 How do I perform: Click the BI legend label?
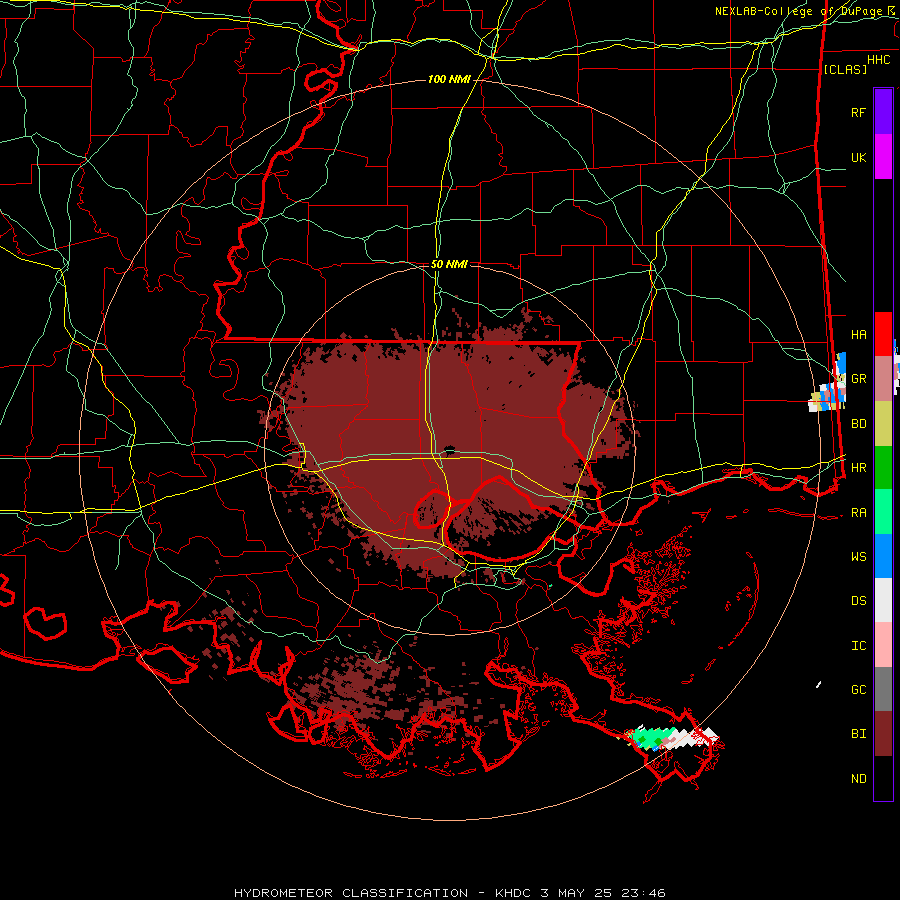(858, 734)
